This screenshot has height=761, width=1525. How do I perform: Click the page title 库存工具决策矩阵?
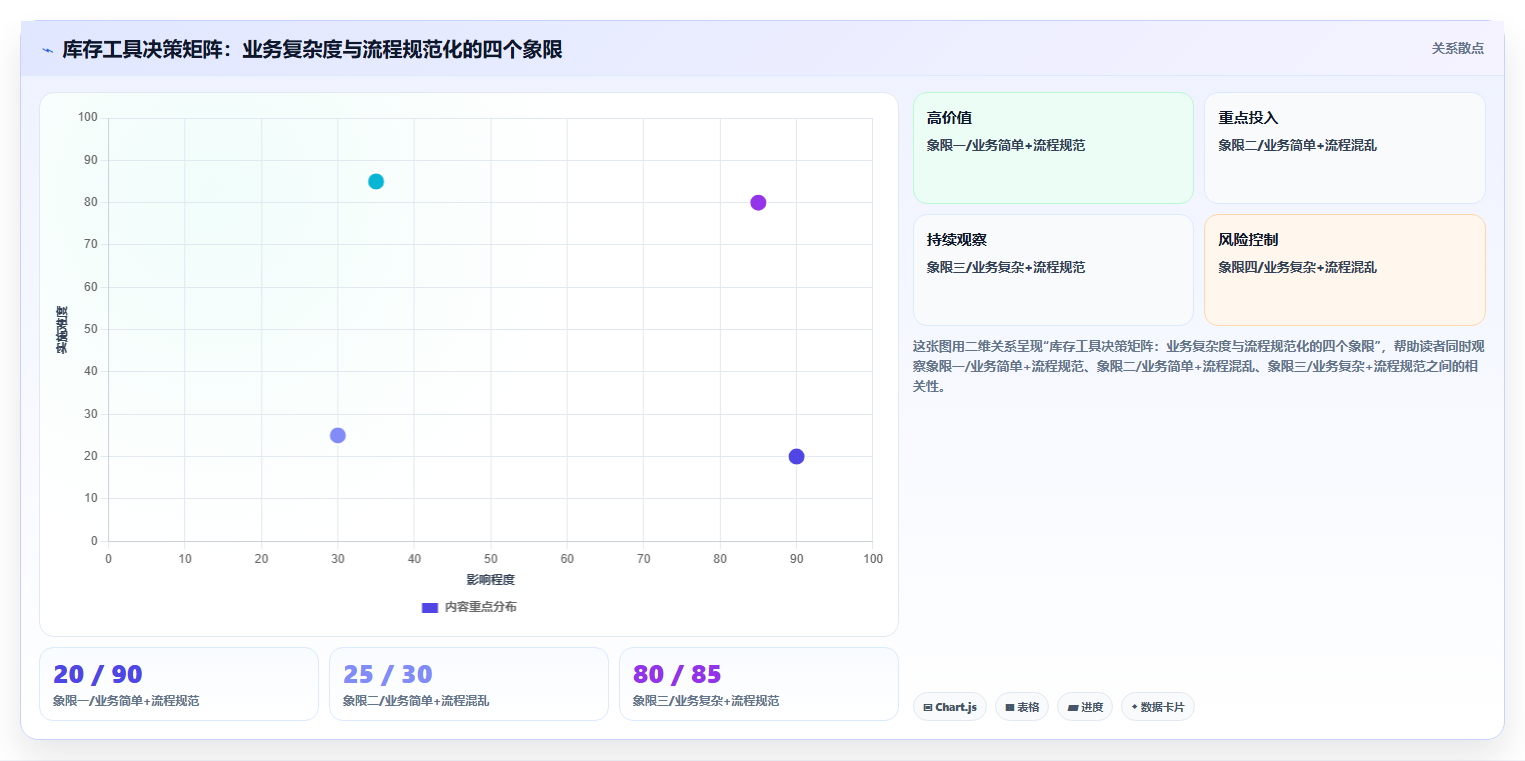tap(312, 49)
